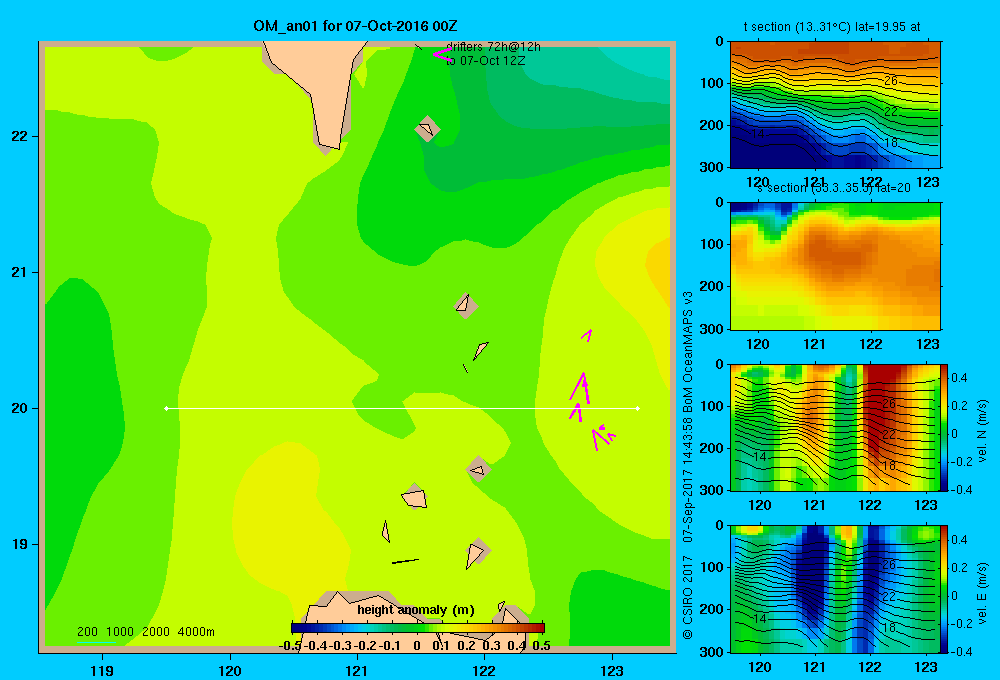Click contour label "14" in the temperature section
The height and width of the screenshot is (680, 1000).
coord(758,134)
